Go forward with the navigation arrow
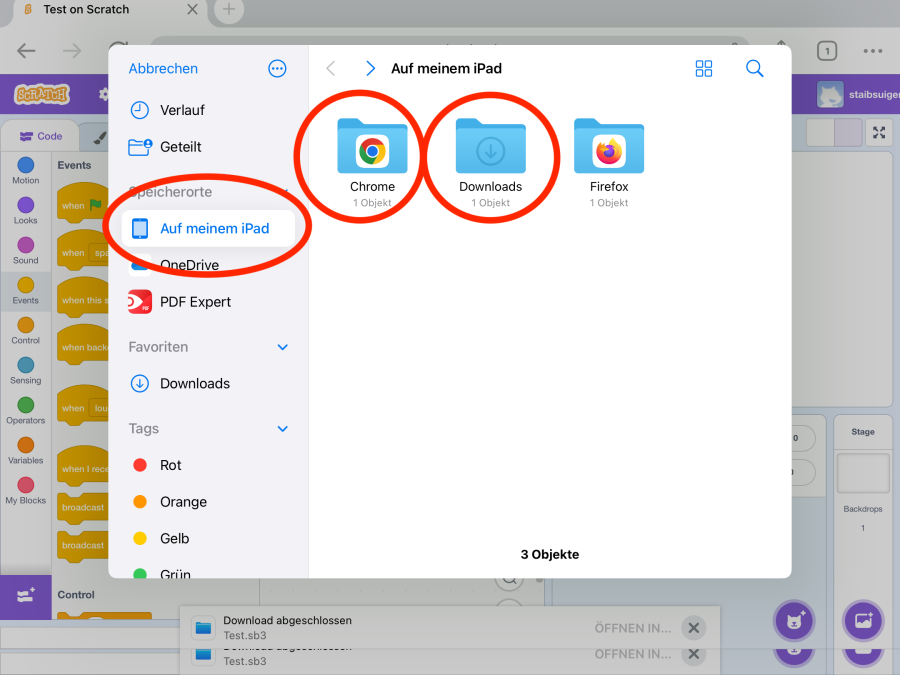This screenshot has width=900, height=675. click(x=370, y=69)
